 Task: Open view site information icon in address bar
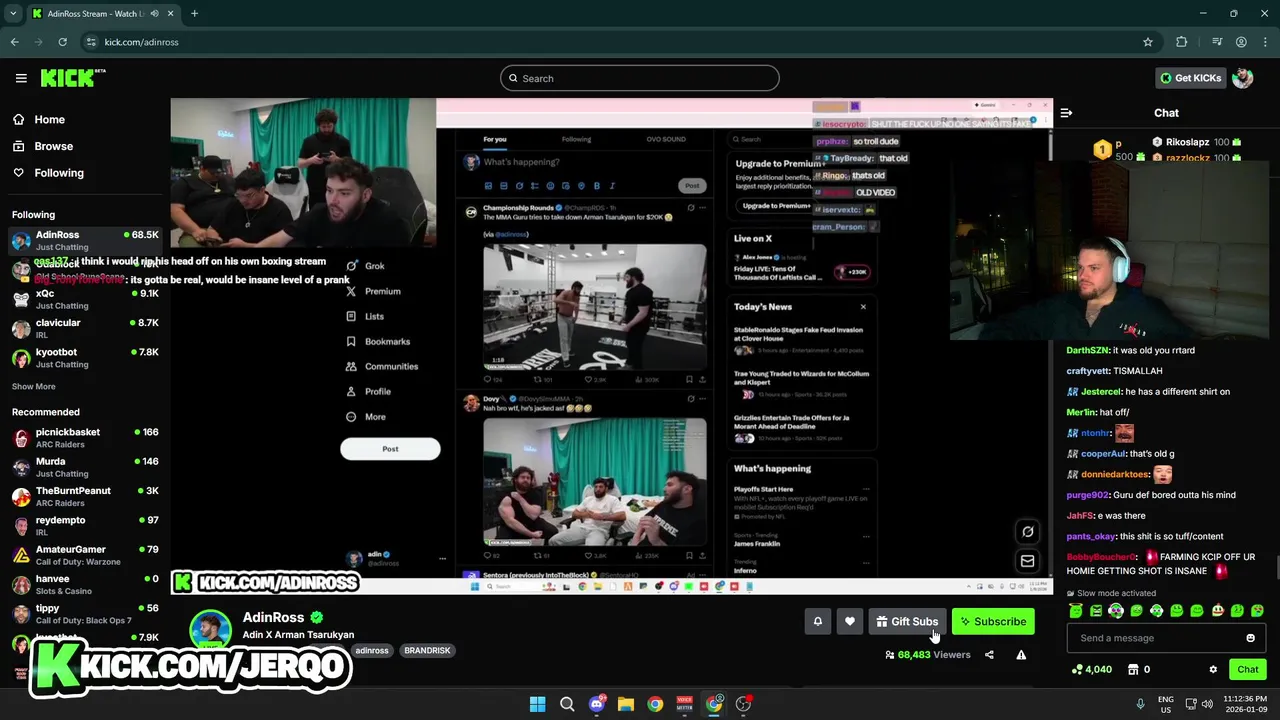click(x=91, y=42)
